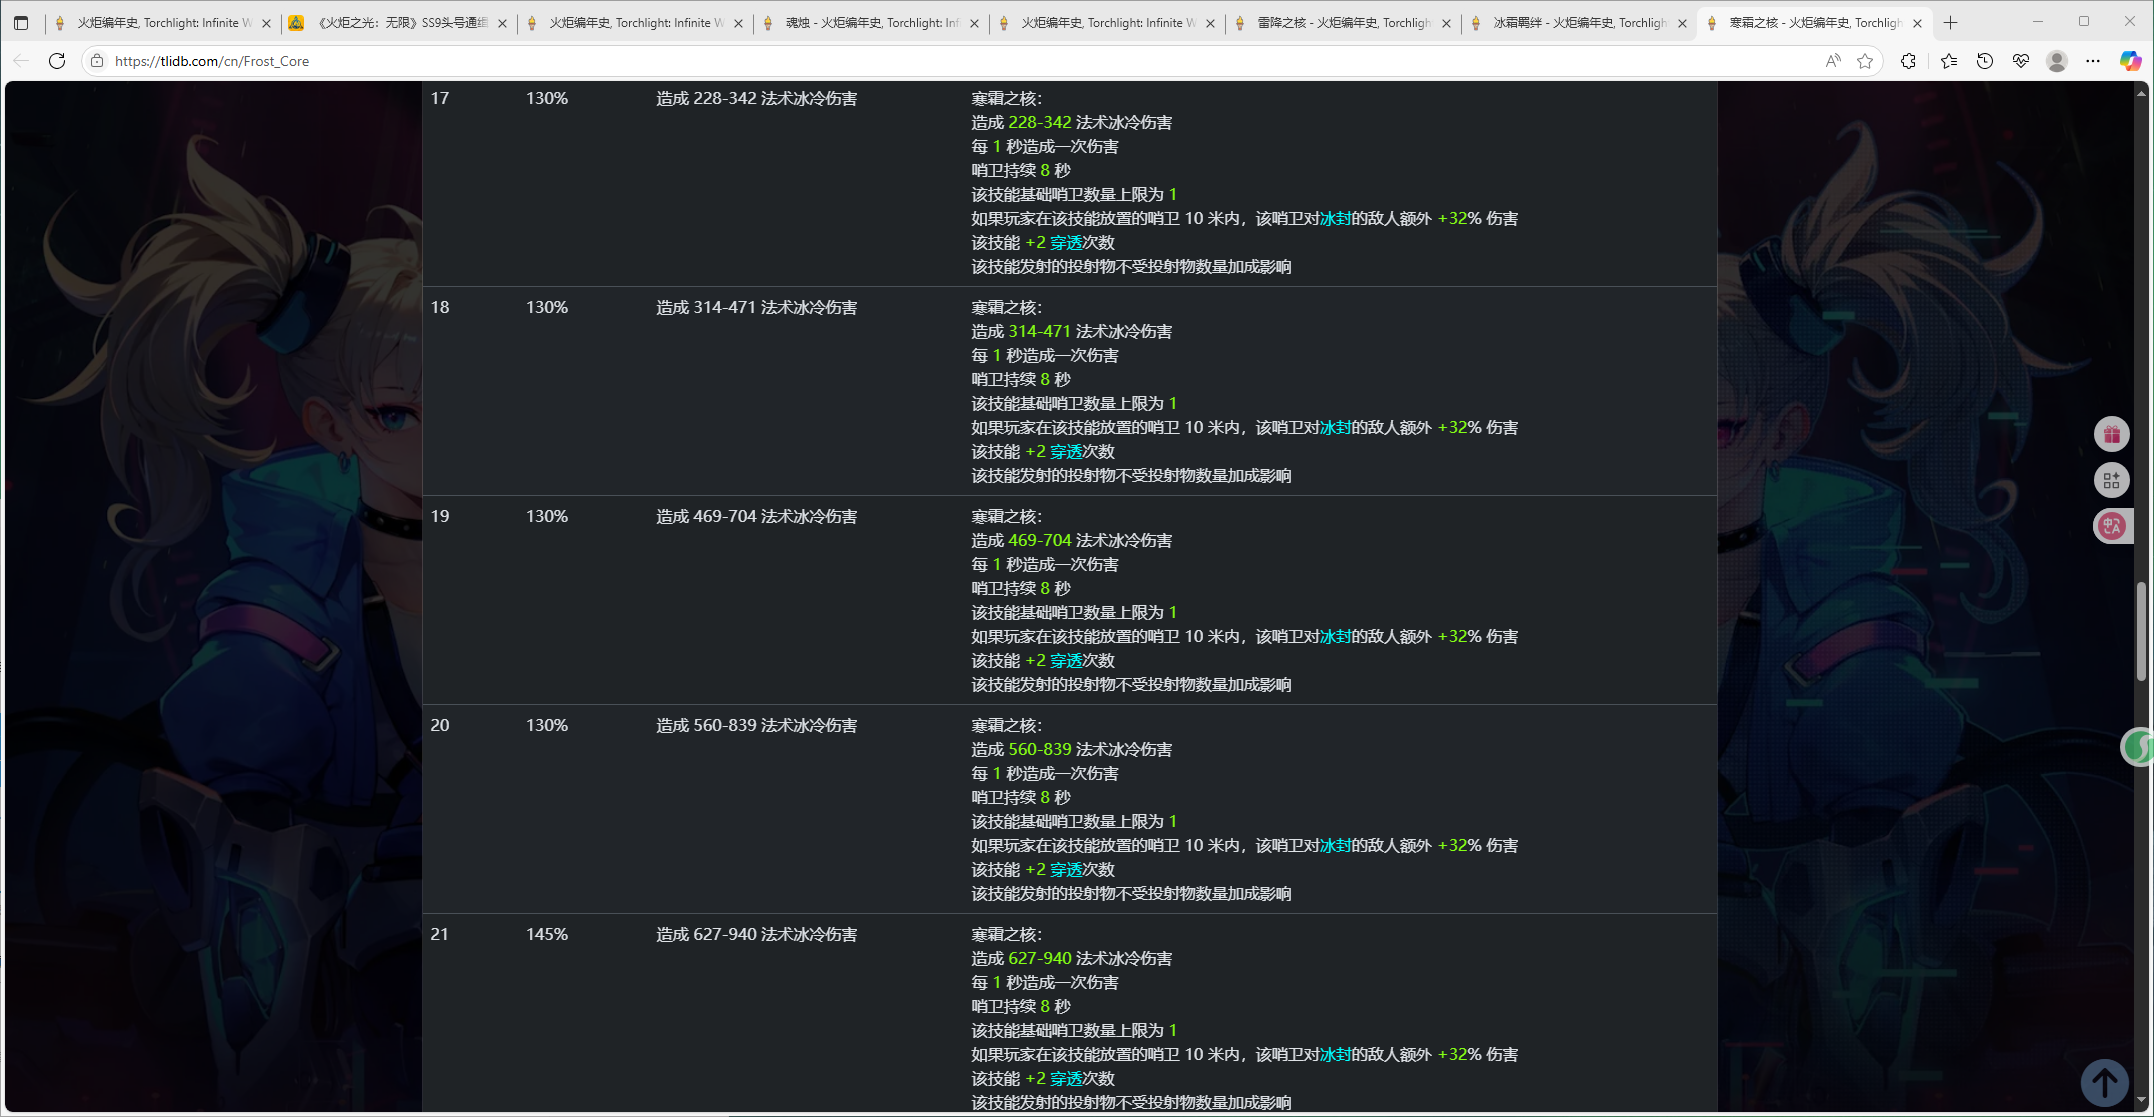This screenshot has height=1117, width=2154.
Task: Click 冰封 link in level 18 row
Action: (1335, 428)
